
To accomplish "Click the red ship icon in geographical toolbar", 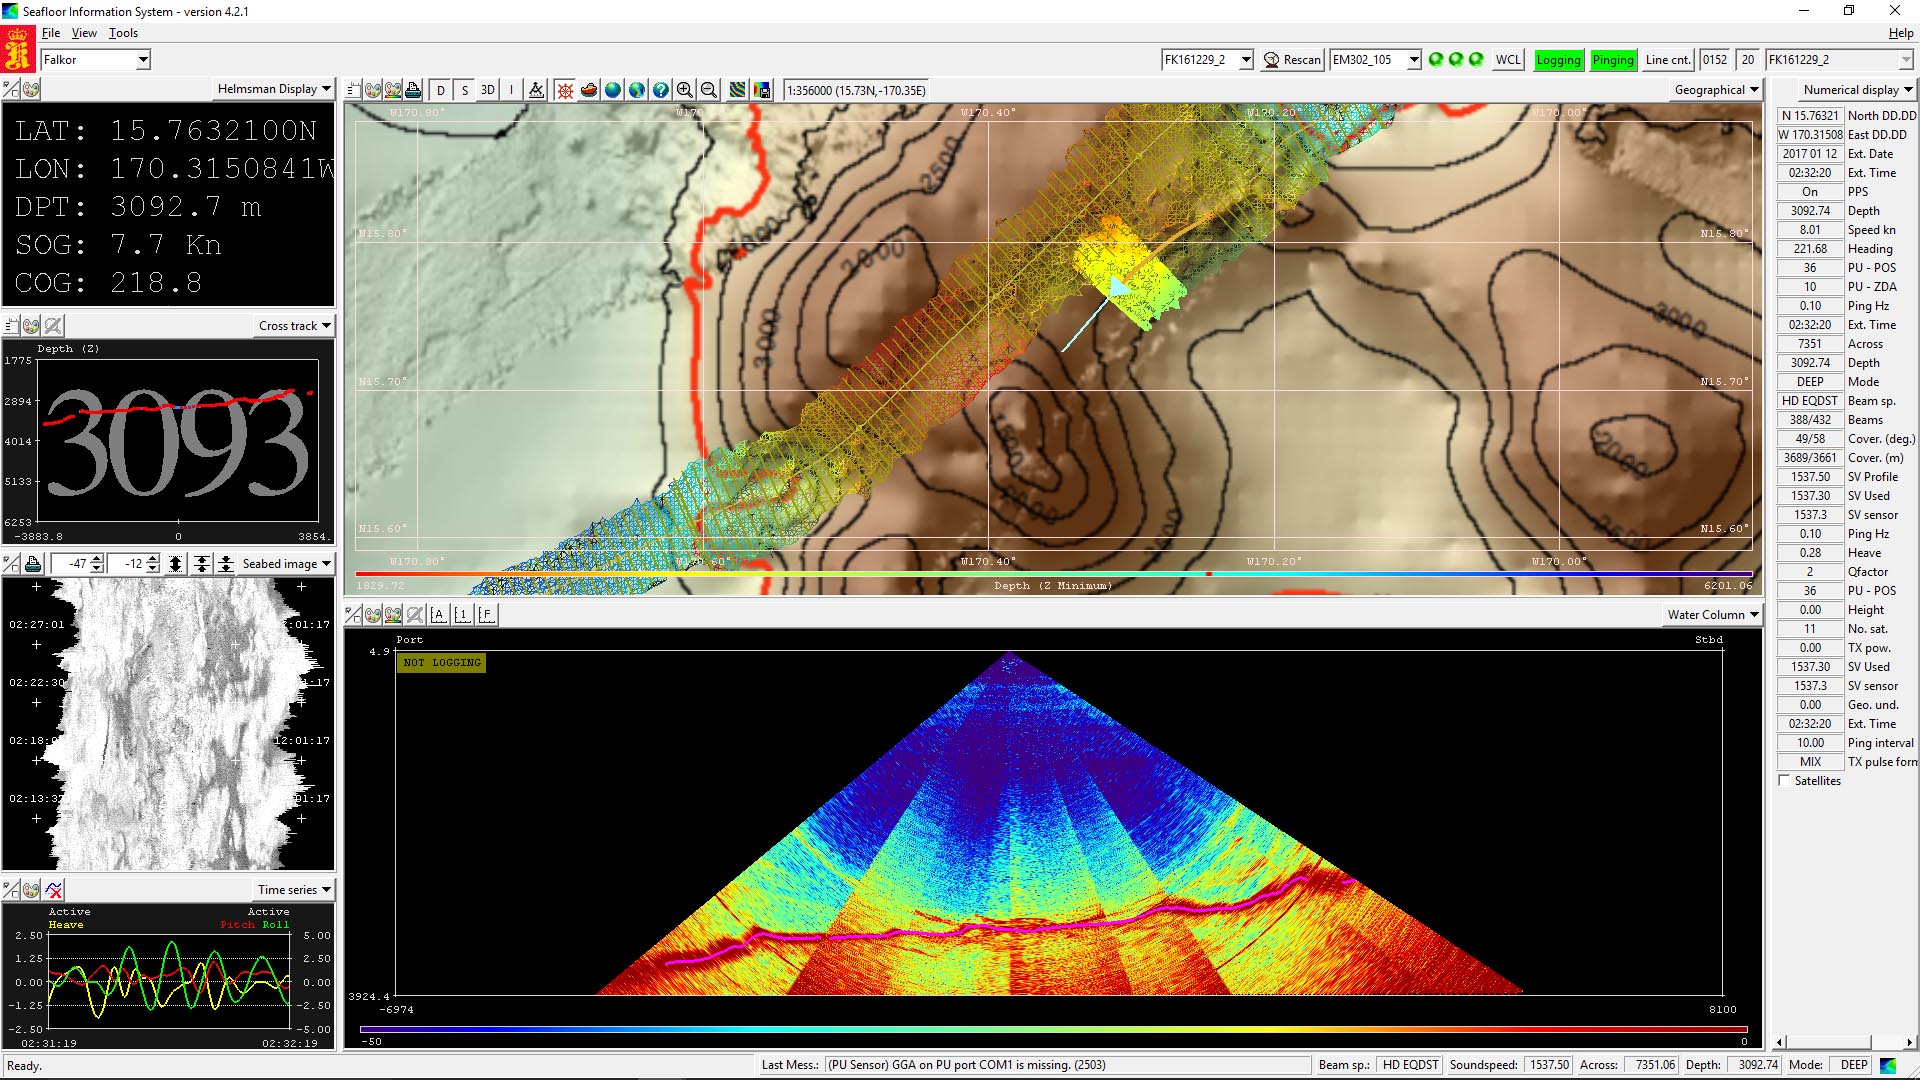I will tap(589, 90).
